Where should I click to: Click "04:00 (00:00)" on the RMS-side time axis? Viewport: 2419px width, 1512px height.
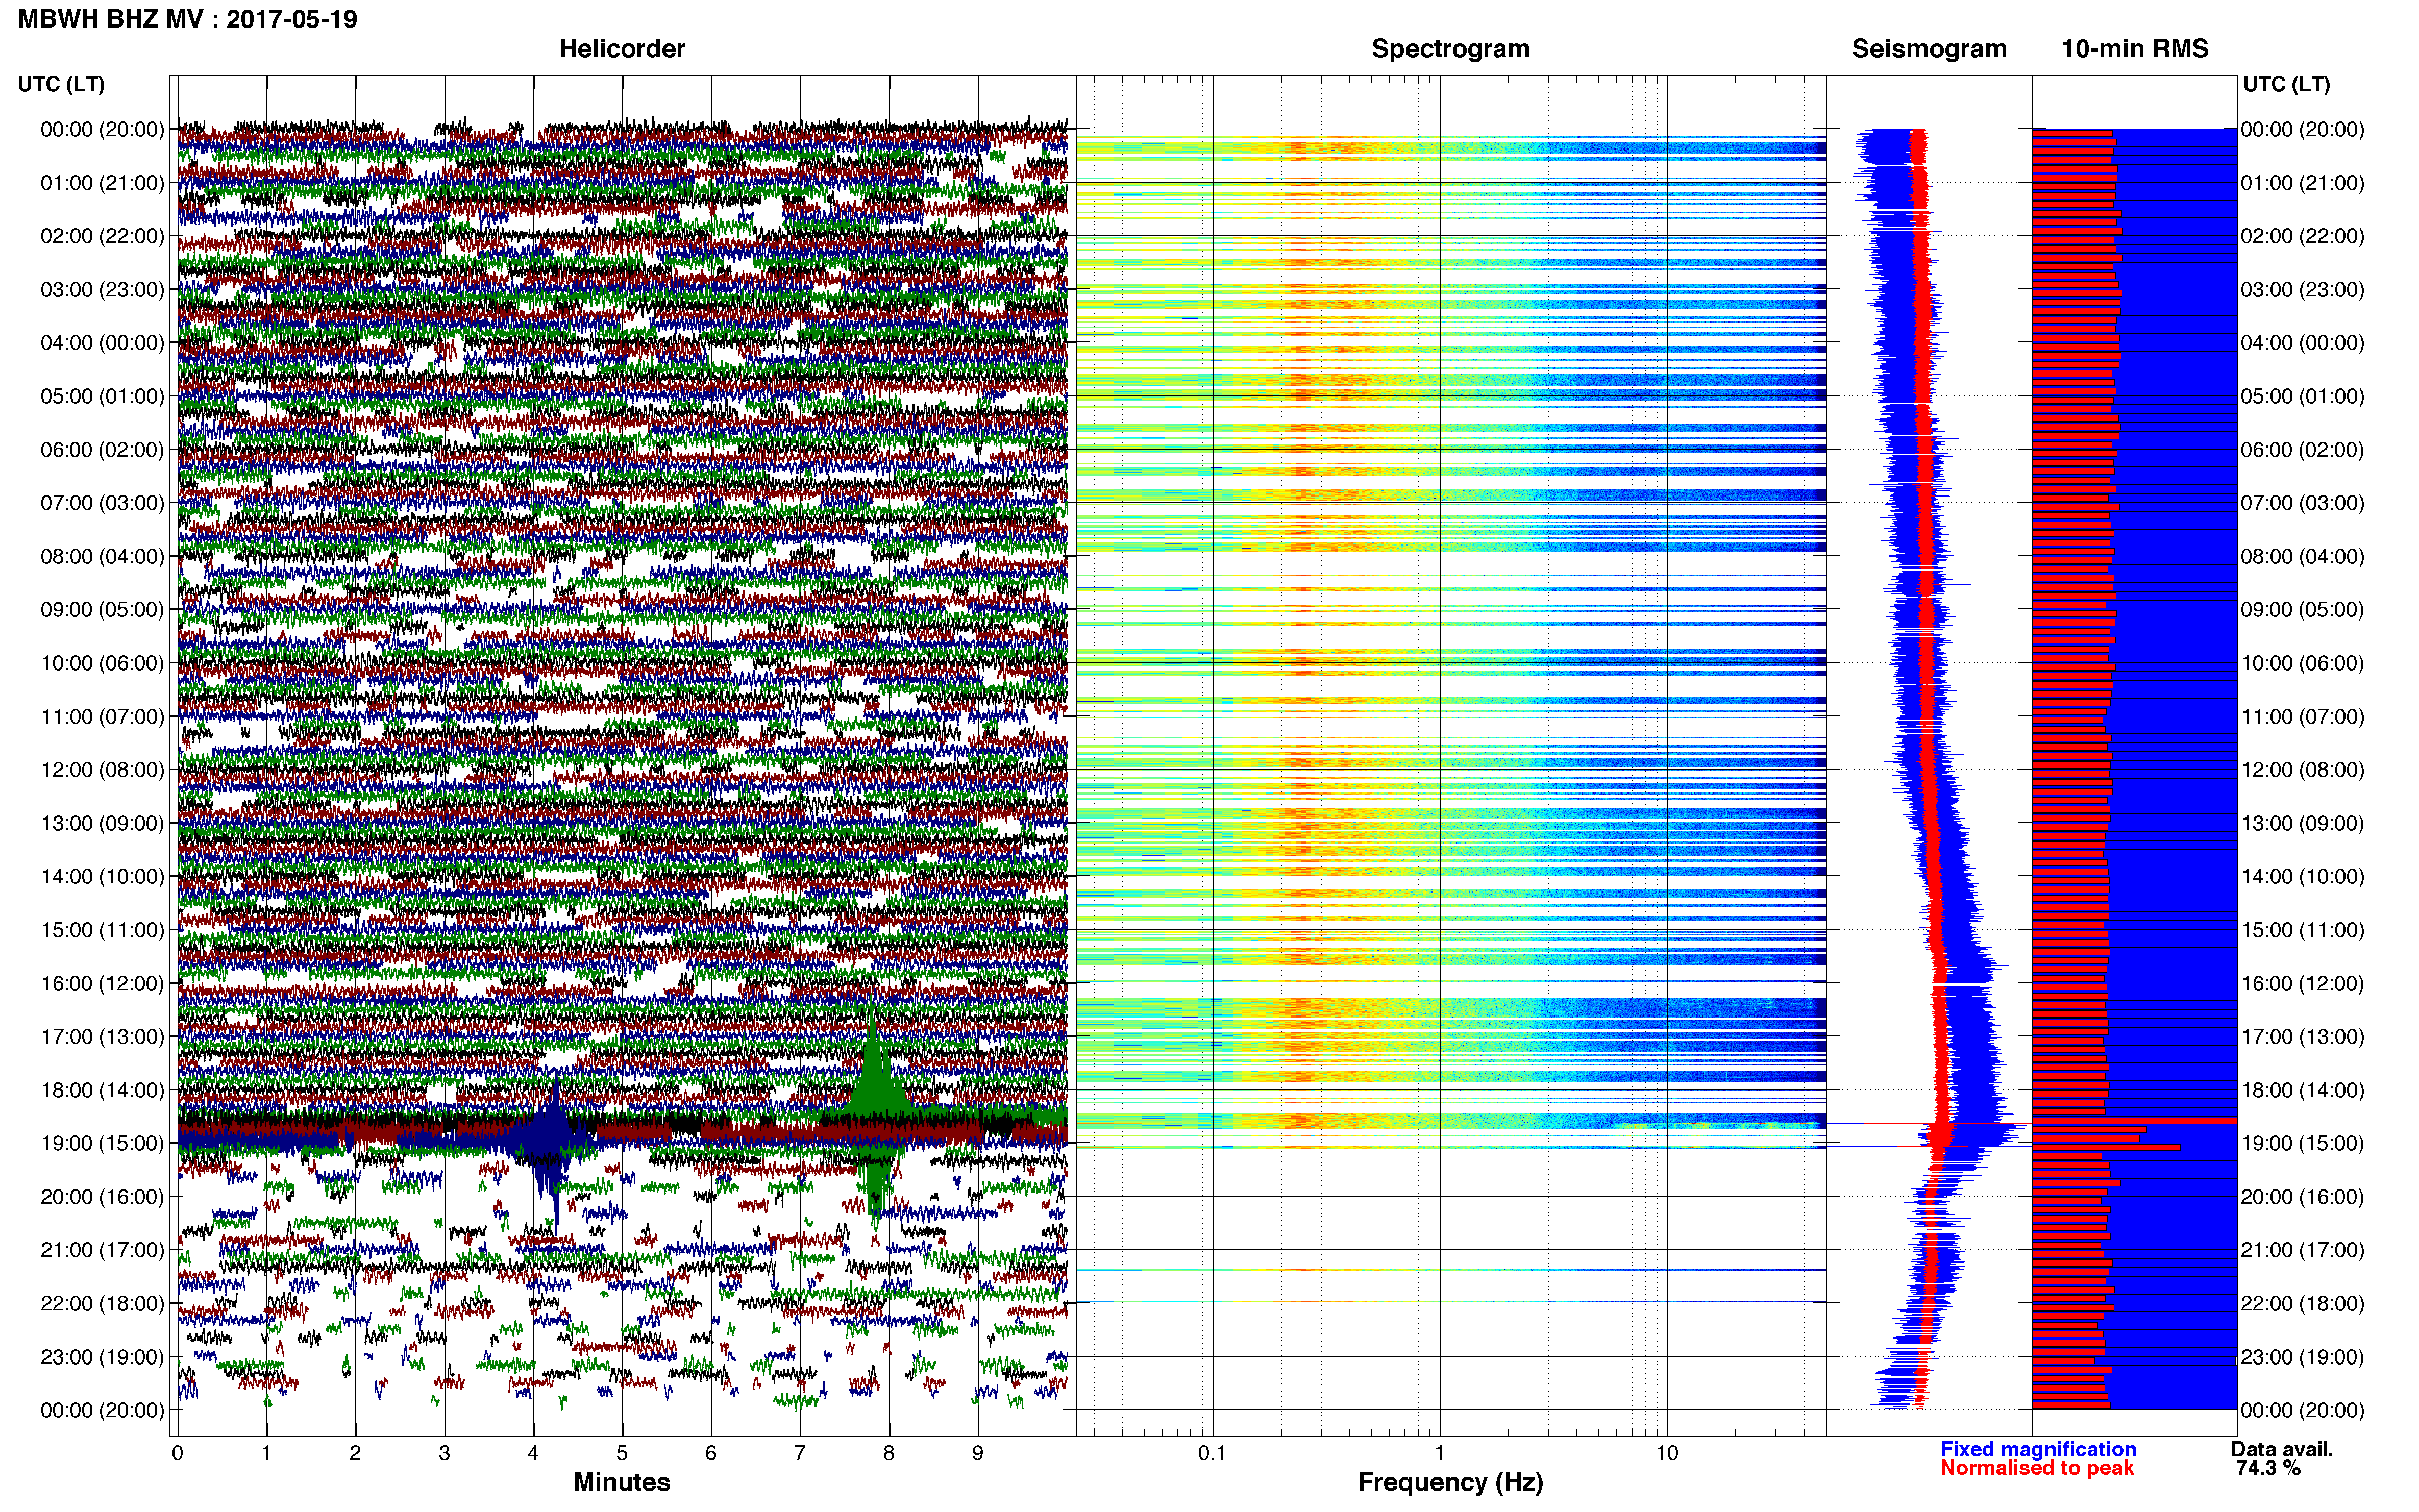[x=2303, y=343]
